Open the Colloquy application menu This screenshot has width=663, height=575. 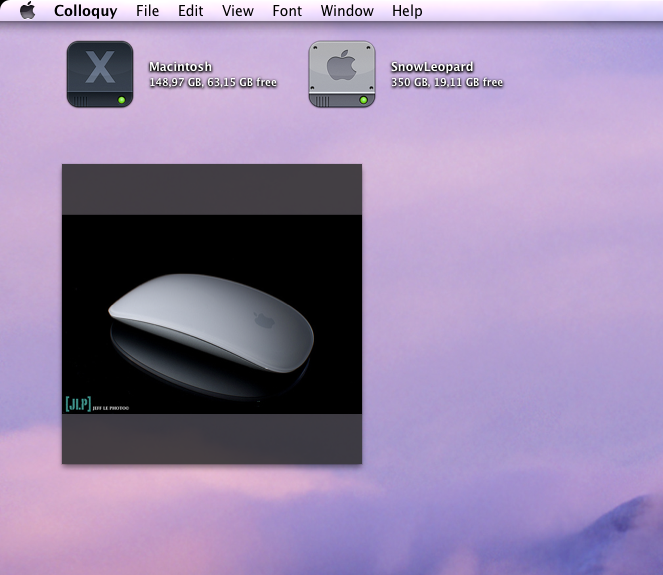(85, 11)
